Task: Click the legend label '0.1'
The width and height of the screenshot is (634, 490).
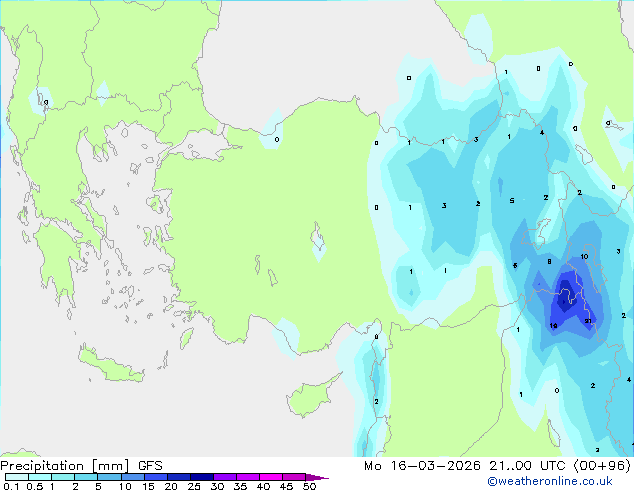Action: tap(11, 486)
